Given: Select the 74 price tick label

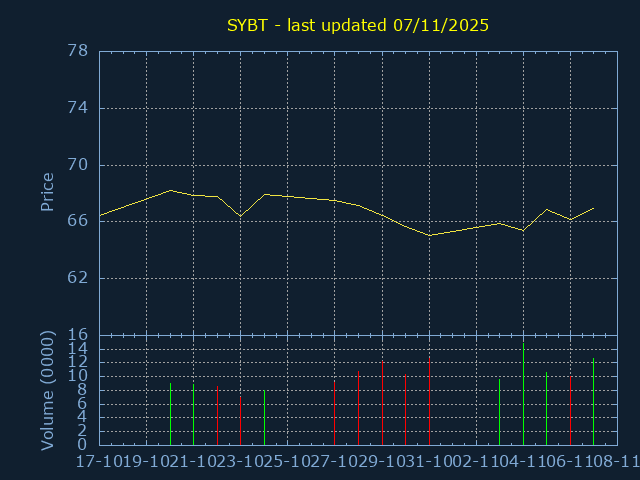Looking at the screenshot, I should click(78, 108).
